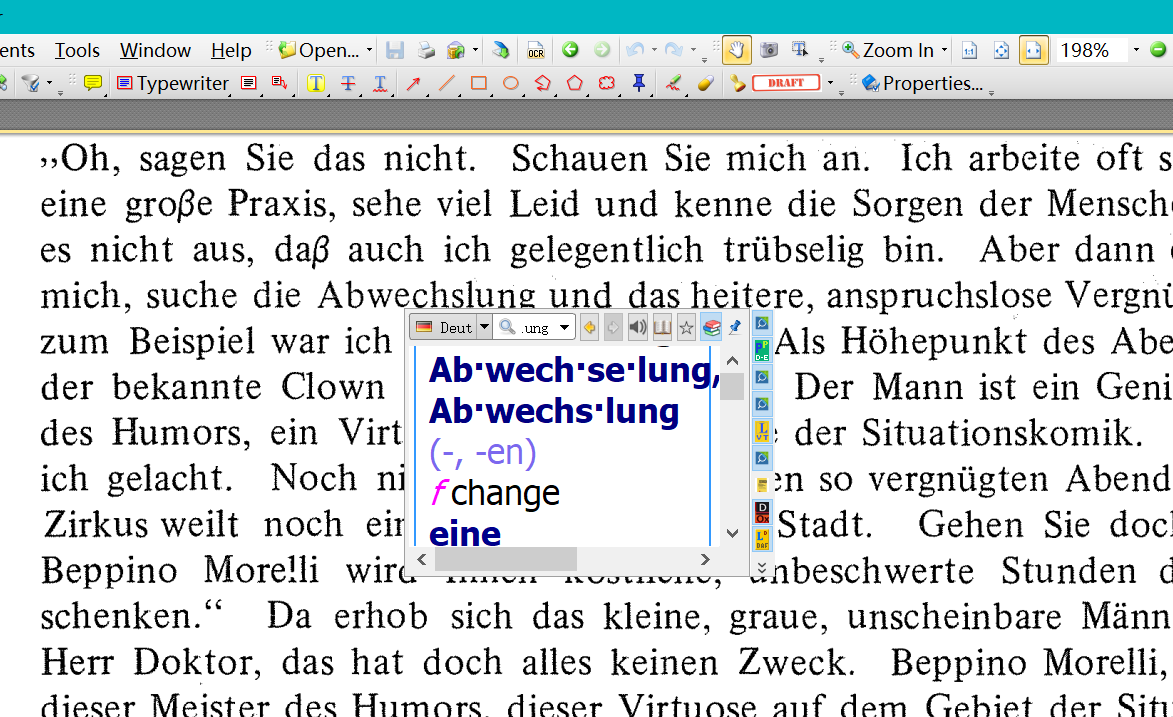1173x717 pixels.
Task: Select the D Ox dictionary icon
Action: coord(762,513)
